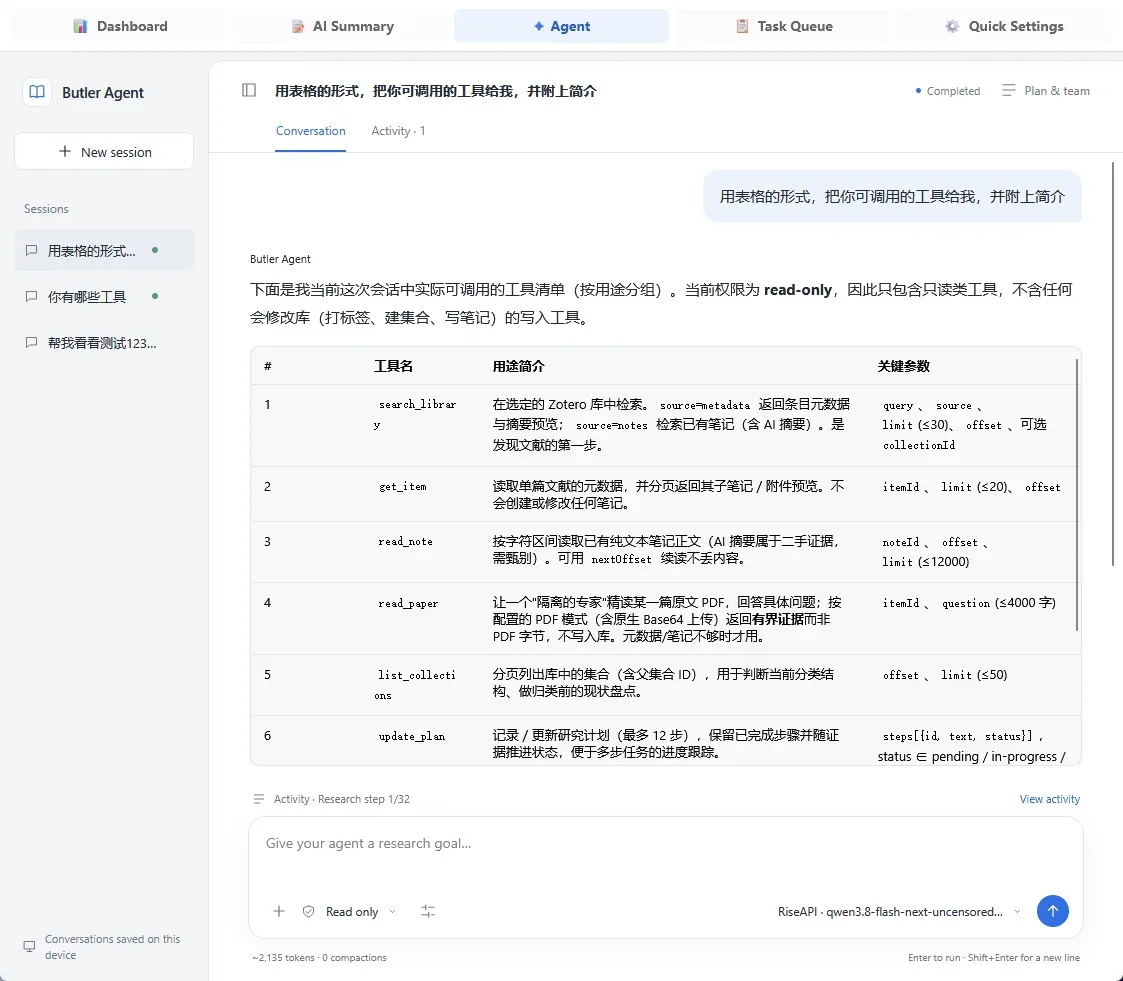Click the View activity link
The width and height of the screenshot is (1123, 981).
[1049, 799]
